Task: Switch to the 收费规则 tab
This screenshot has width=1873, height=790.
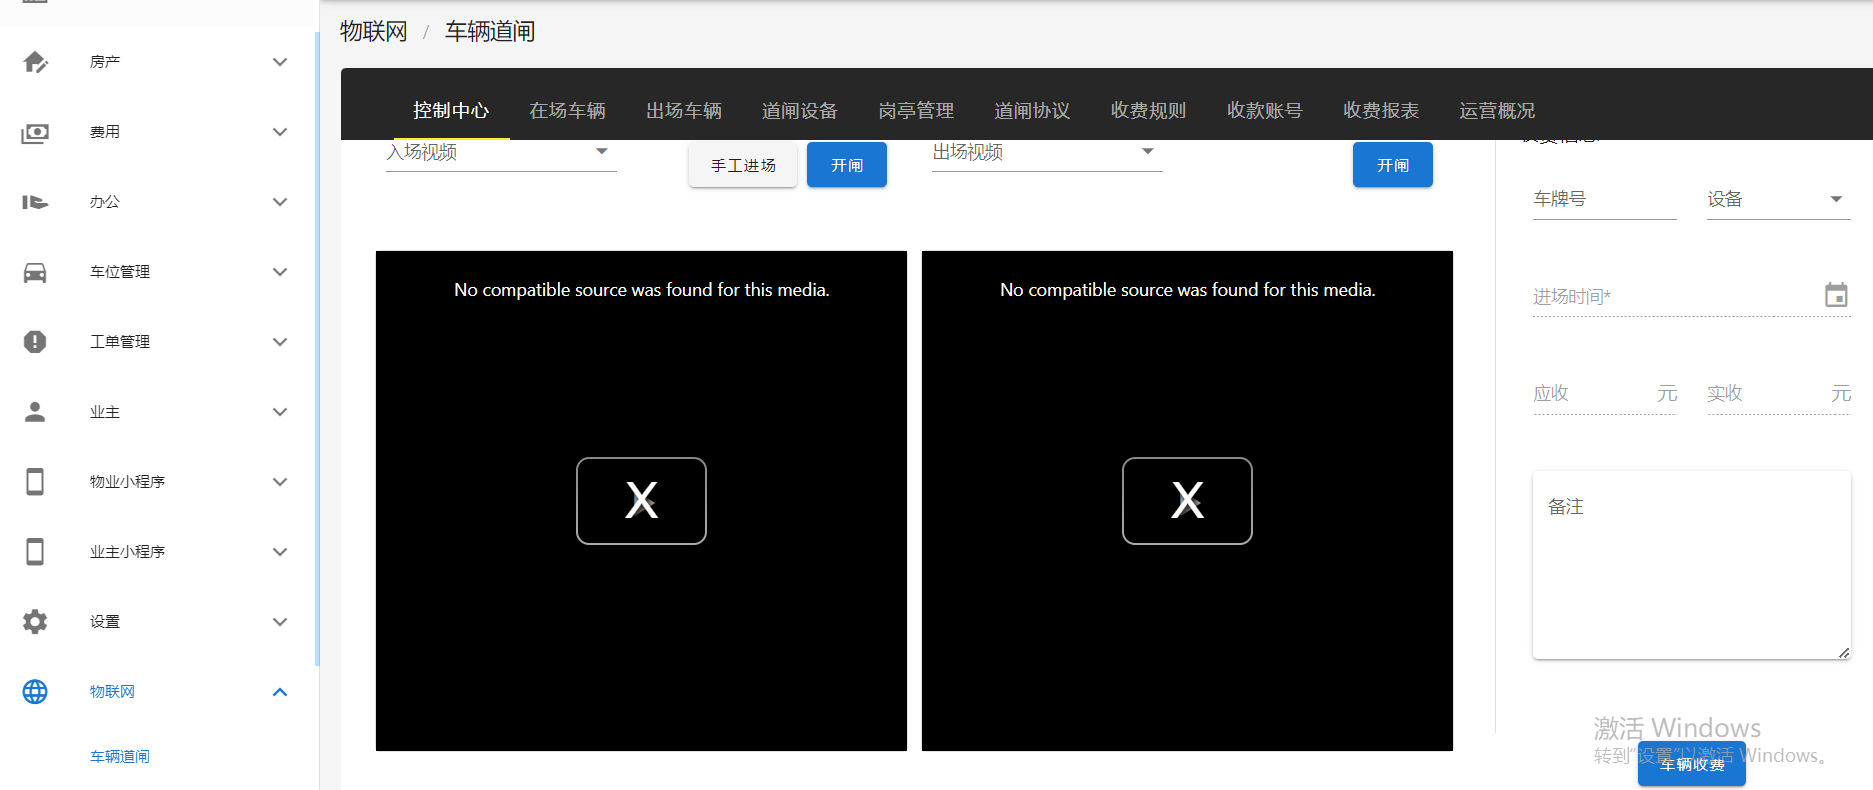Action: 1148,111
